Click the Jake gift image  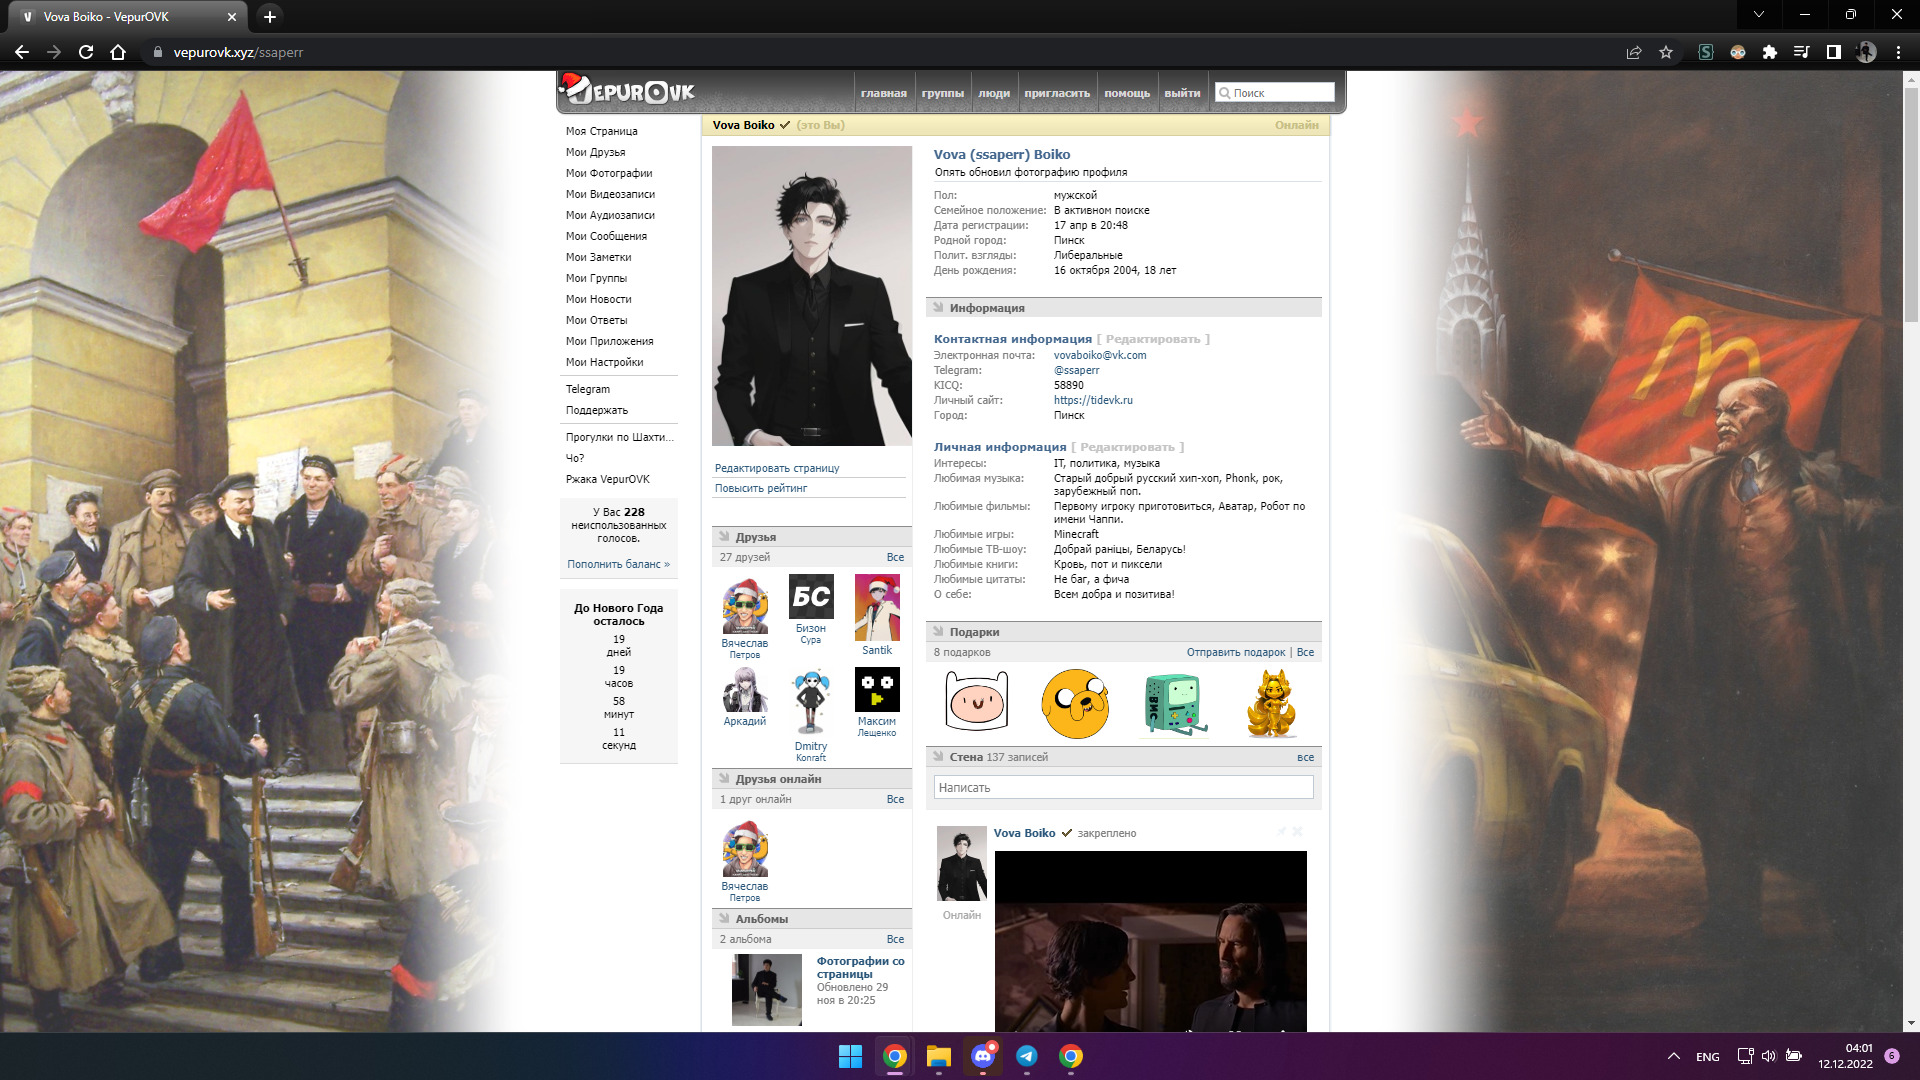pyautogui.click(x=1075, y=704)
